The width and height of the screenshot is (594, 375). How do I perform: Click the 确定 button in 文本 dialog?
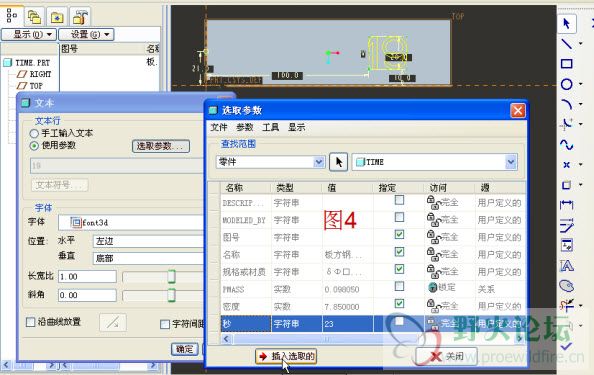point(185,349)
